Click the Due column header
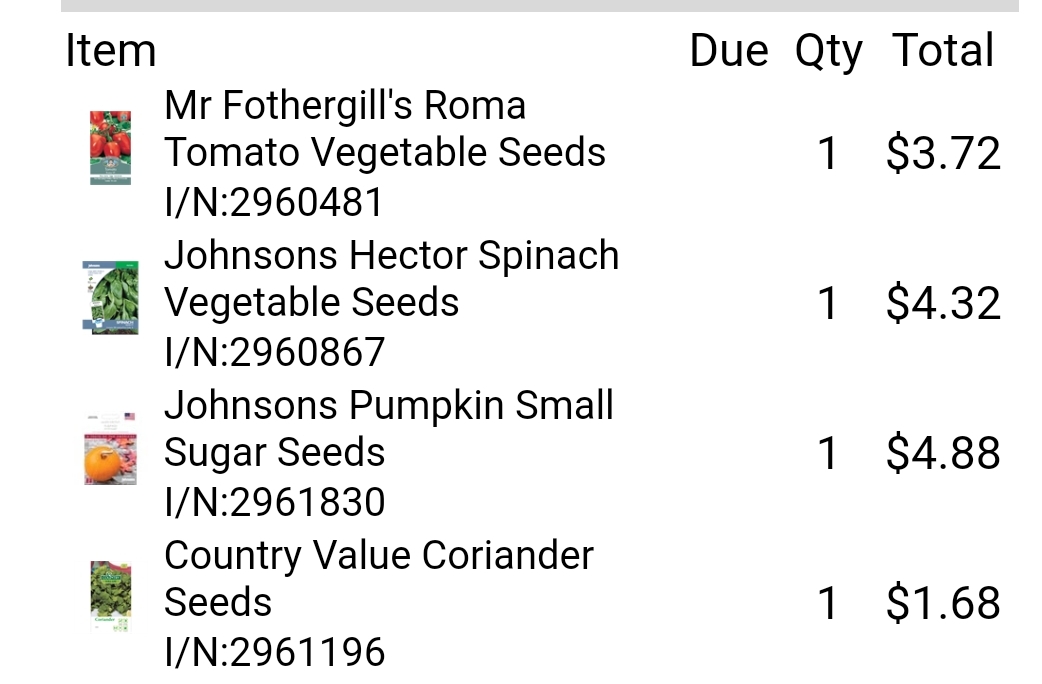 [729, 51]
